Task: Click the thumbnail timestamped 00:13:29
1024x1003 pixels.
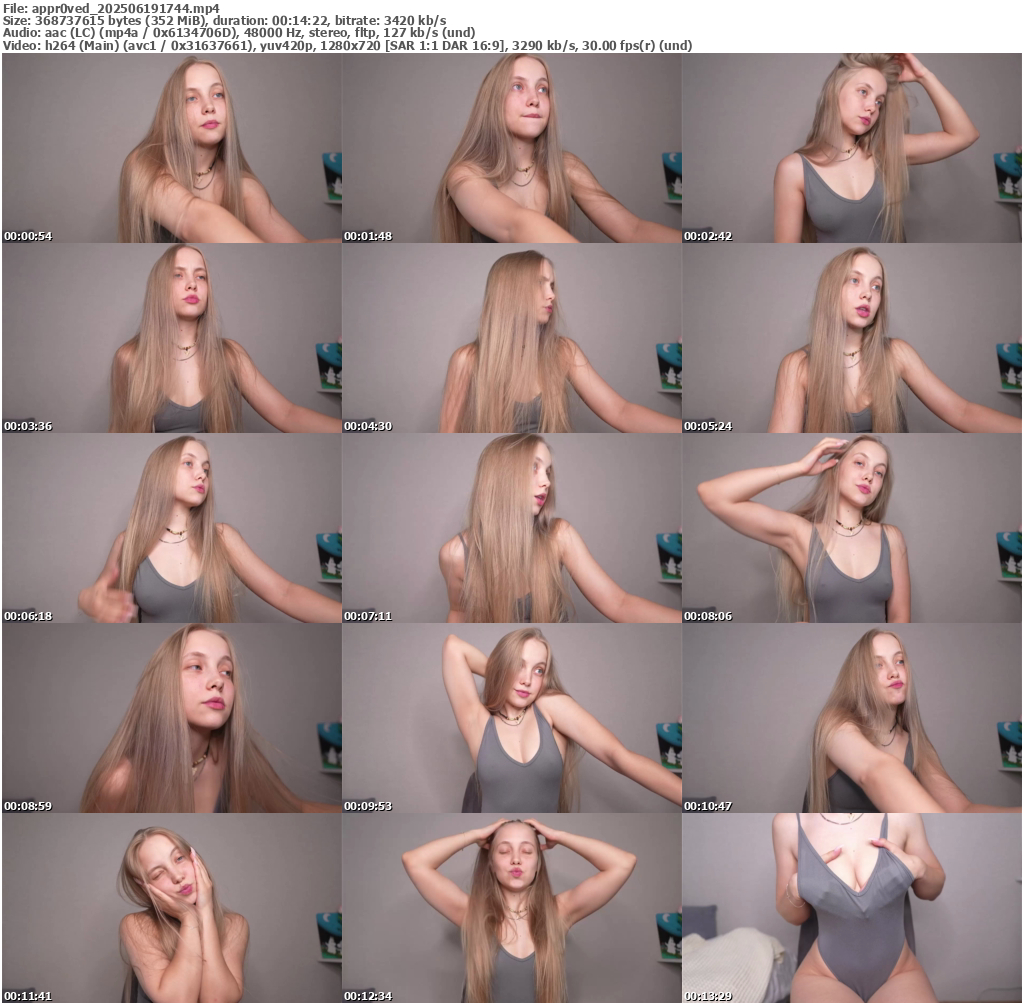Action: pyautogui.click(x=852, y=908)
